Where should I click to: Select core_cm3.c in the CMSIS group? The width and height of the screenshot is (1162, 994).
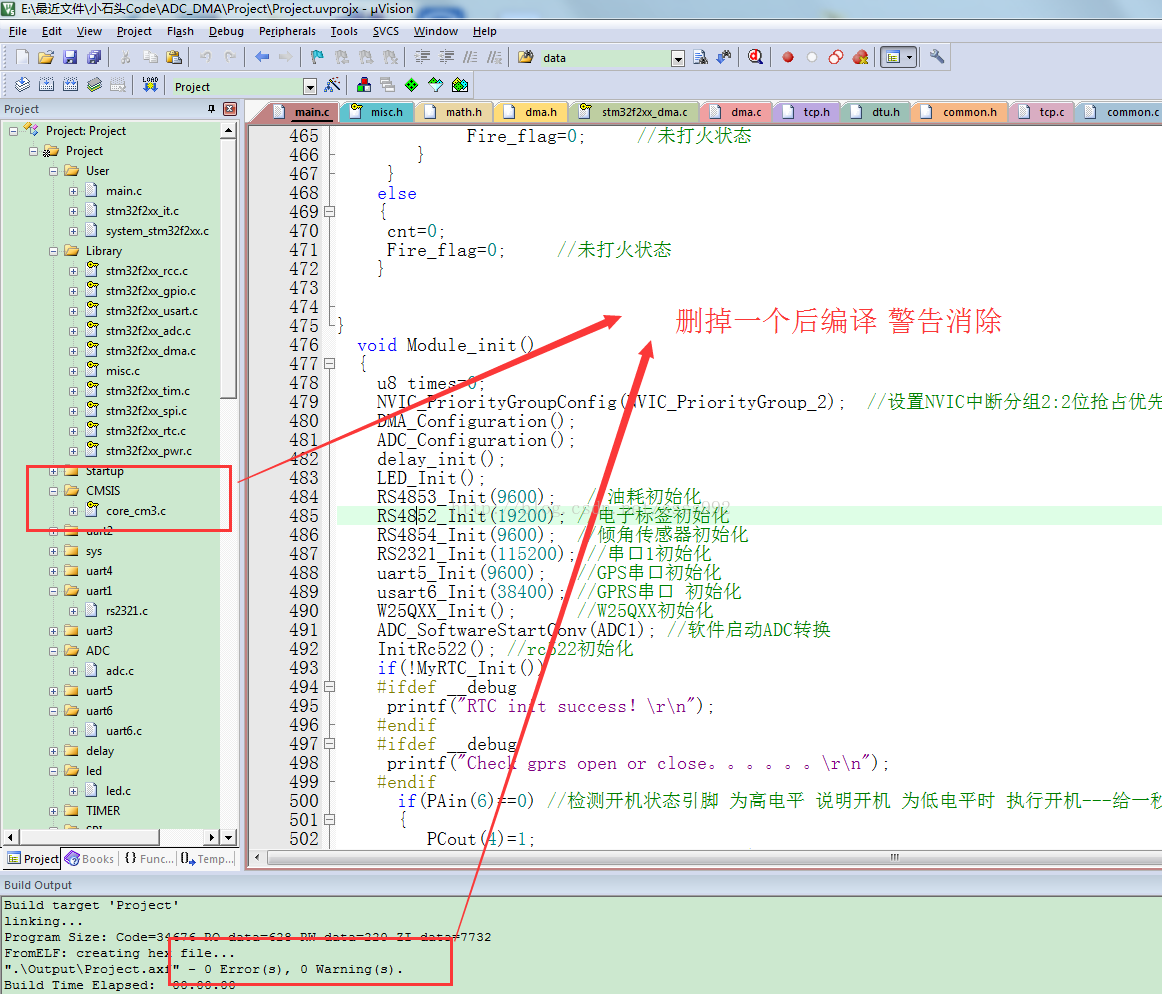pos(135,511)
